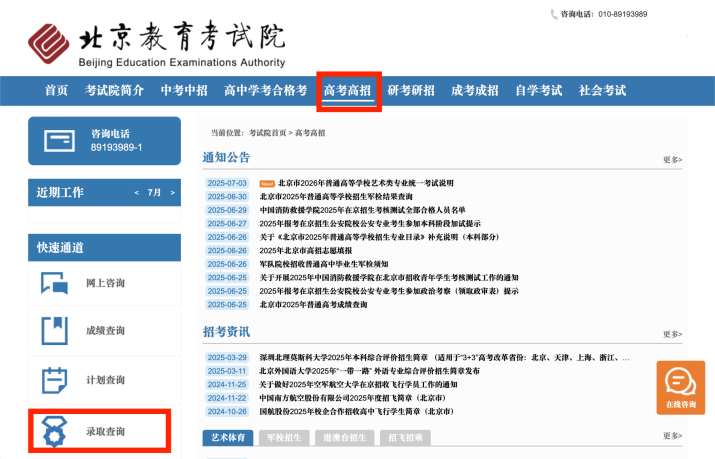Open 国航股份2025年校企合作招飞简章
715x459 pixels.
(x=357, y=412)
